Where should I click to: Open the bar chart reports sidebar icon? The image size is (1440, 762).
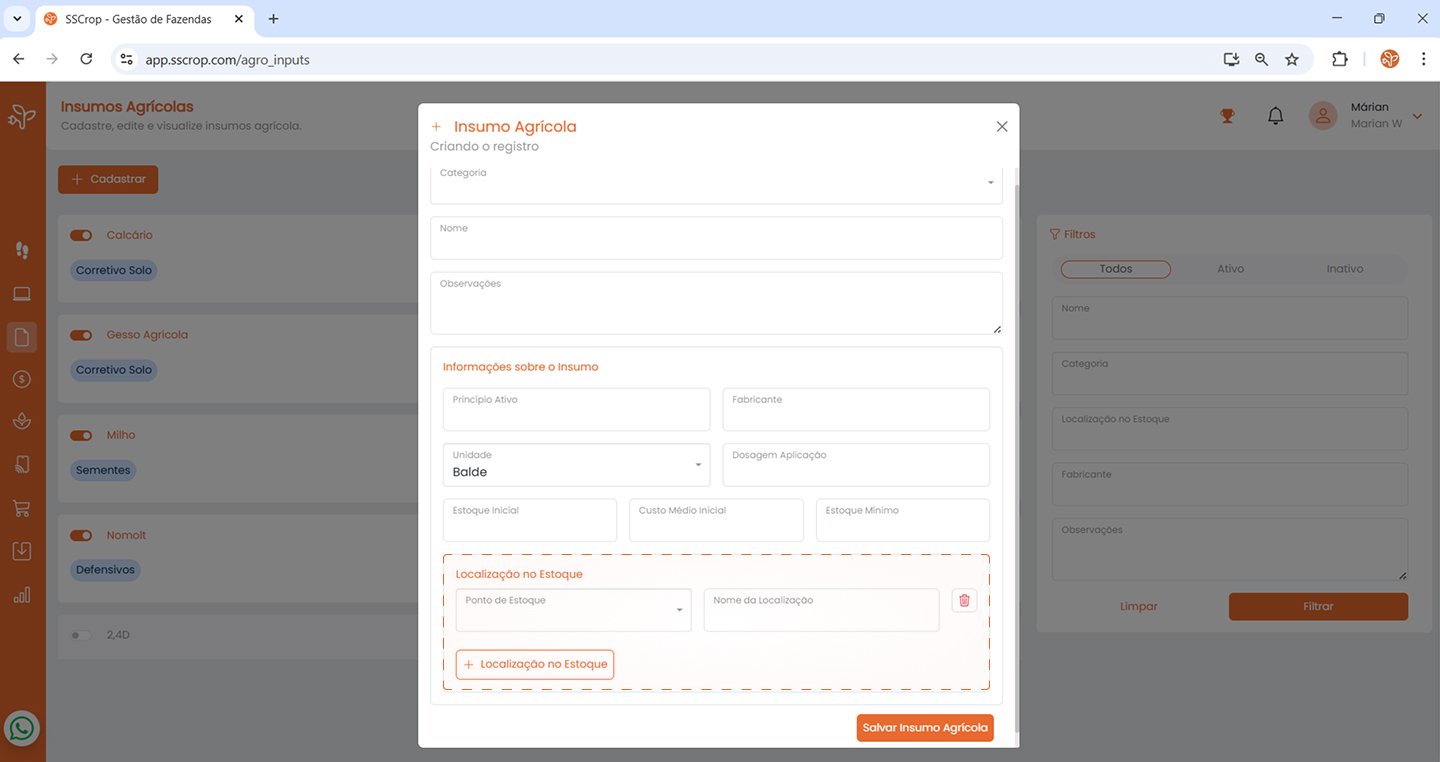[x=21, y=595]
